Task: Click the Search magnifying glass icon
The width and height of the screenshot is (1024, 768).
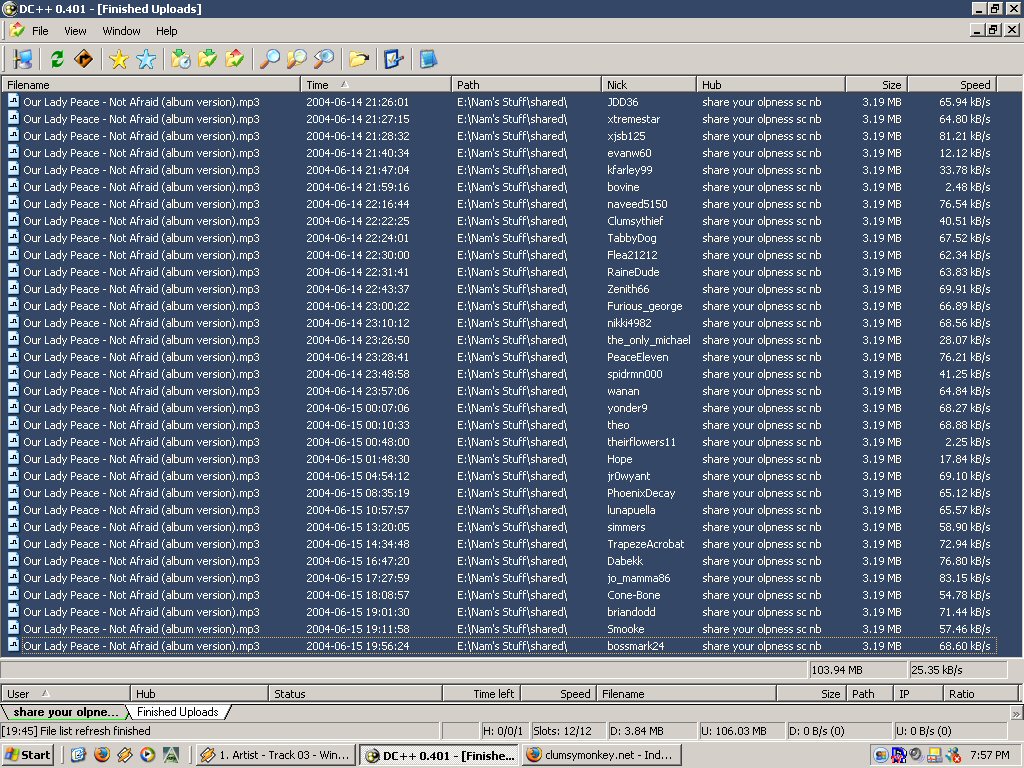Action: 269,59
